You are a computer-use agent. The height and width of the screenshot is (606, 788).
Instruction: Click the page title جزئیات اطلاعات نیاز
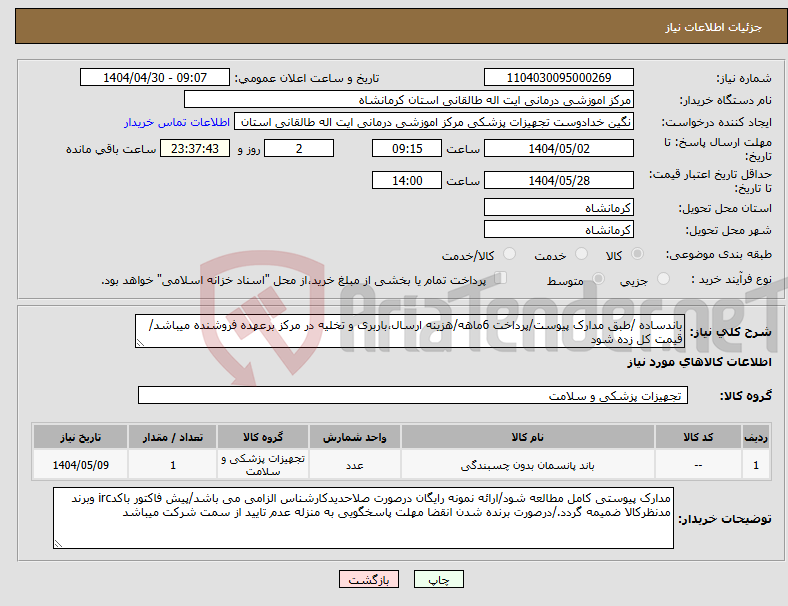(x=714, y=27)
